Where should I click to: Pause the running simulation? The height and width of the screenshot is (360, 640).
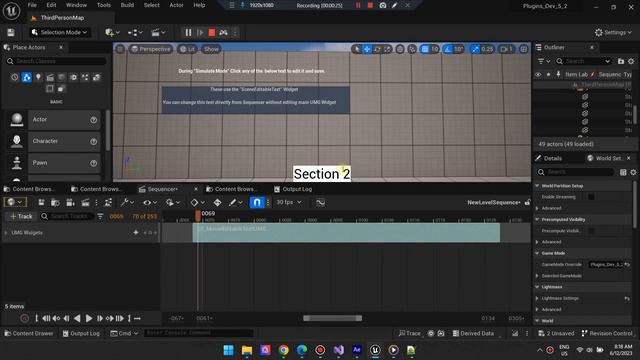188,32
